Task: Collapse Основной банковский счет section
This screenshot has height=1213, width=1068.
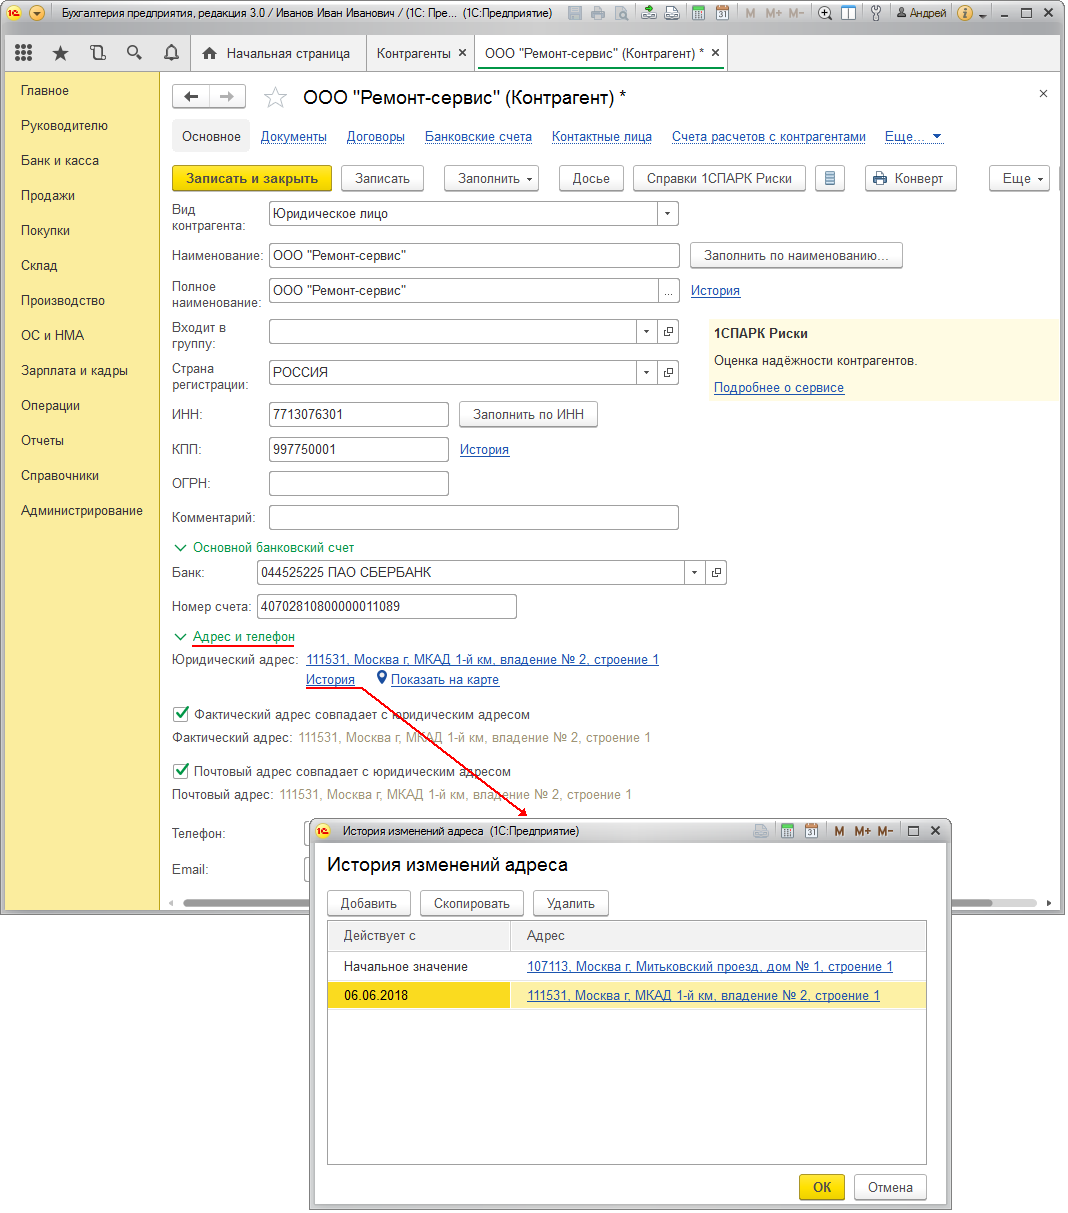Action: (x=180, y=547)
